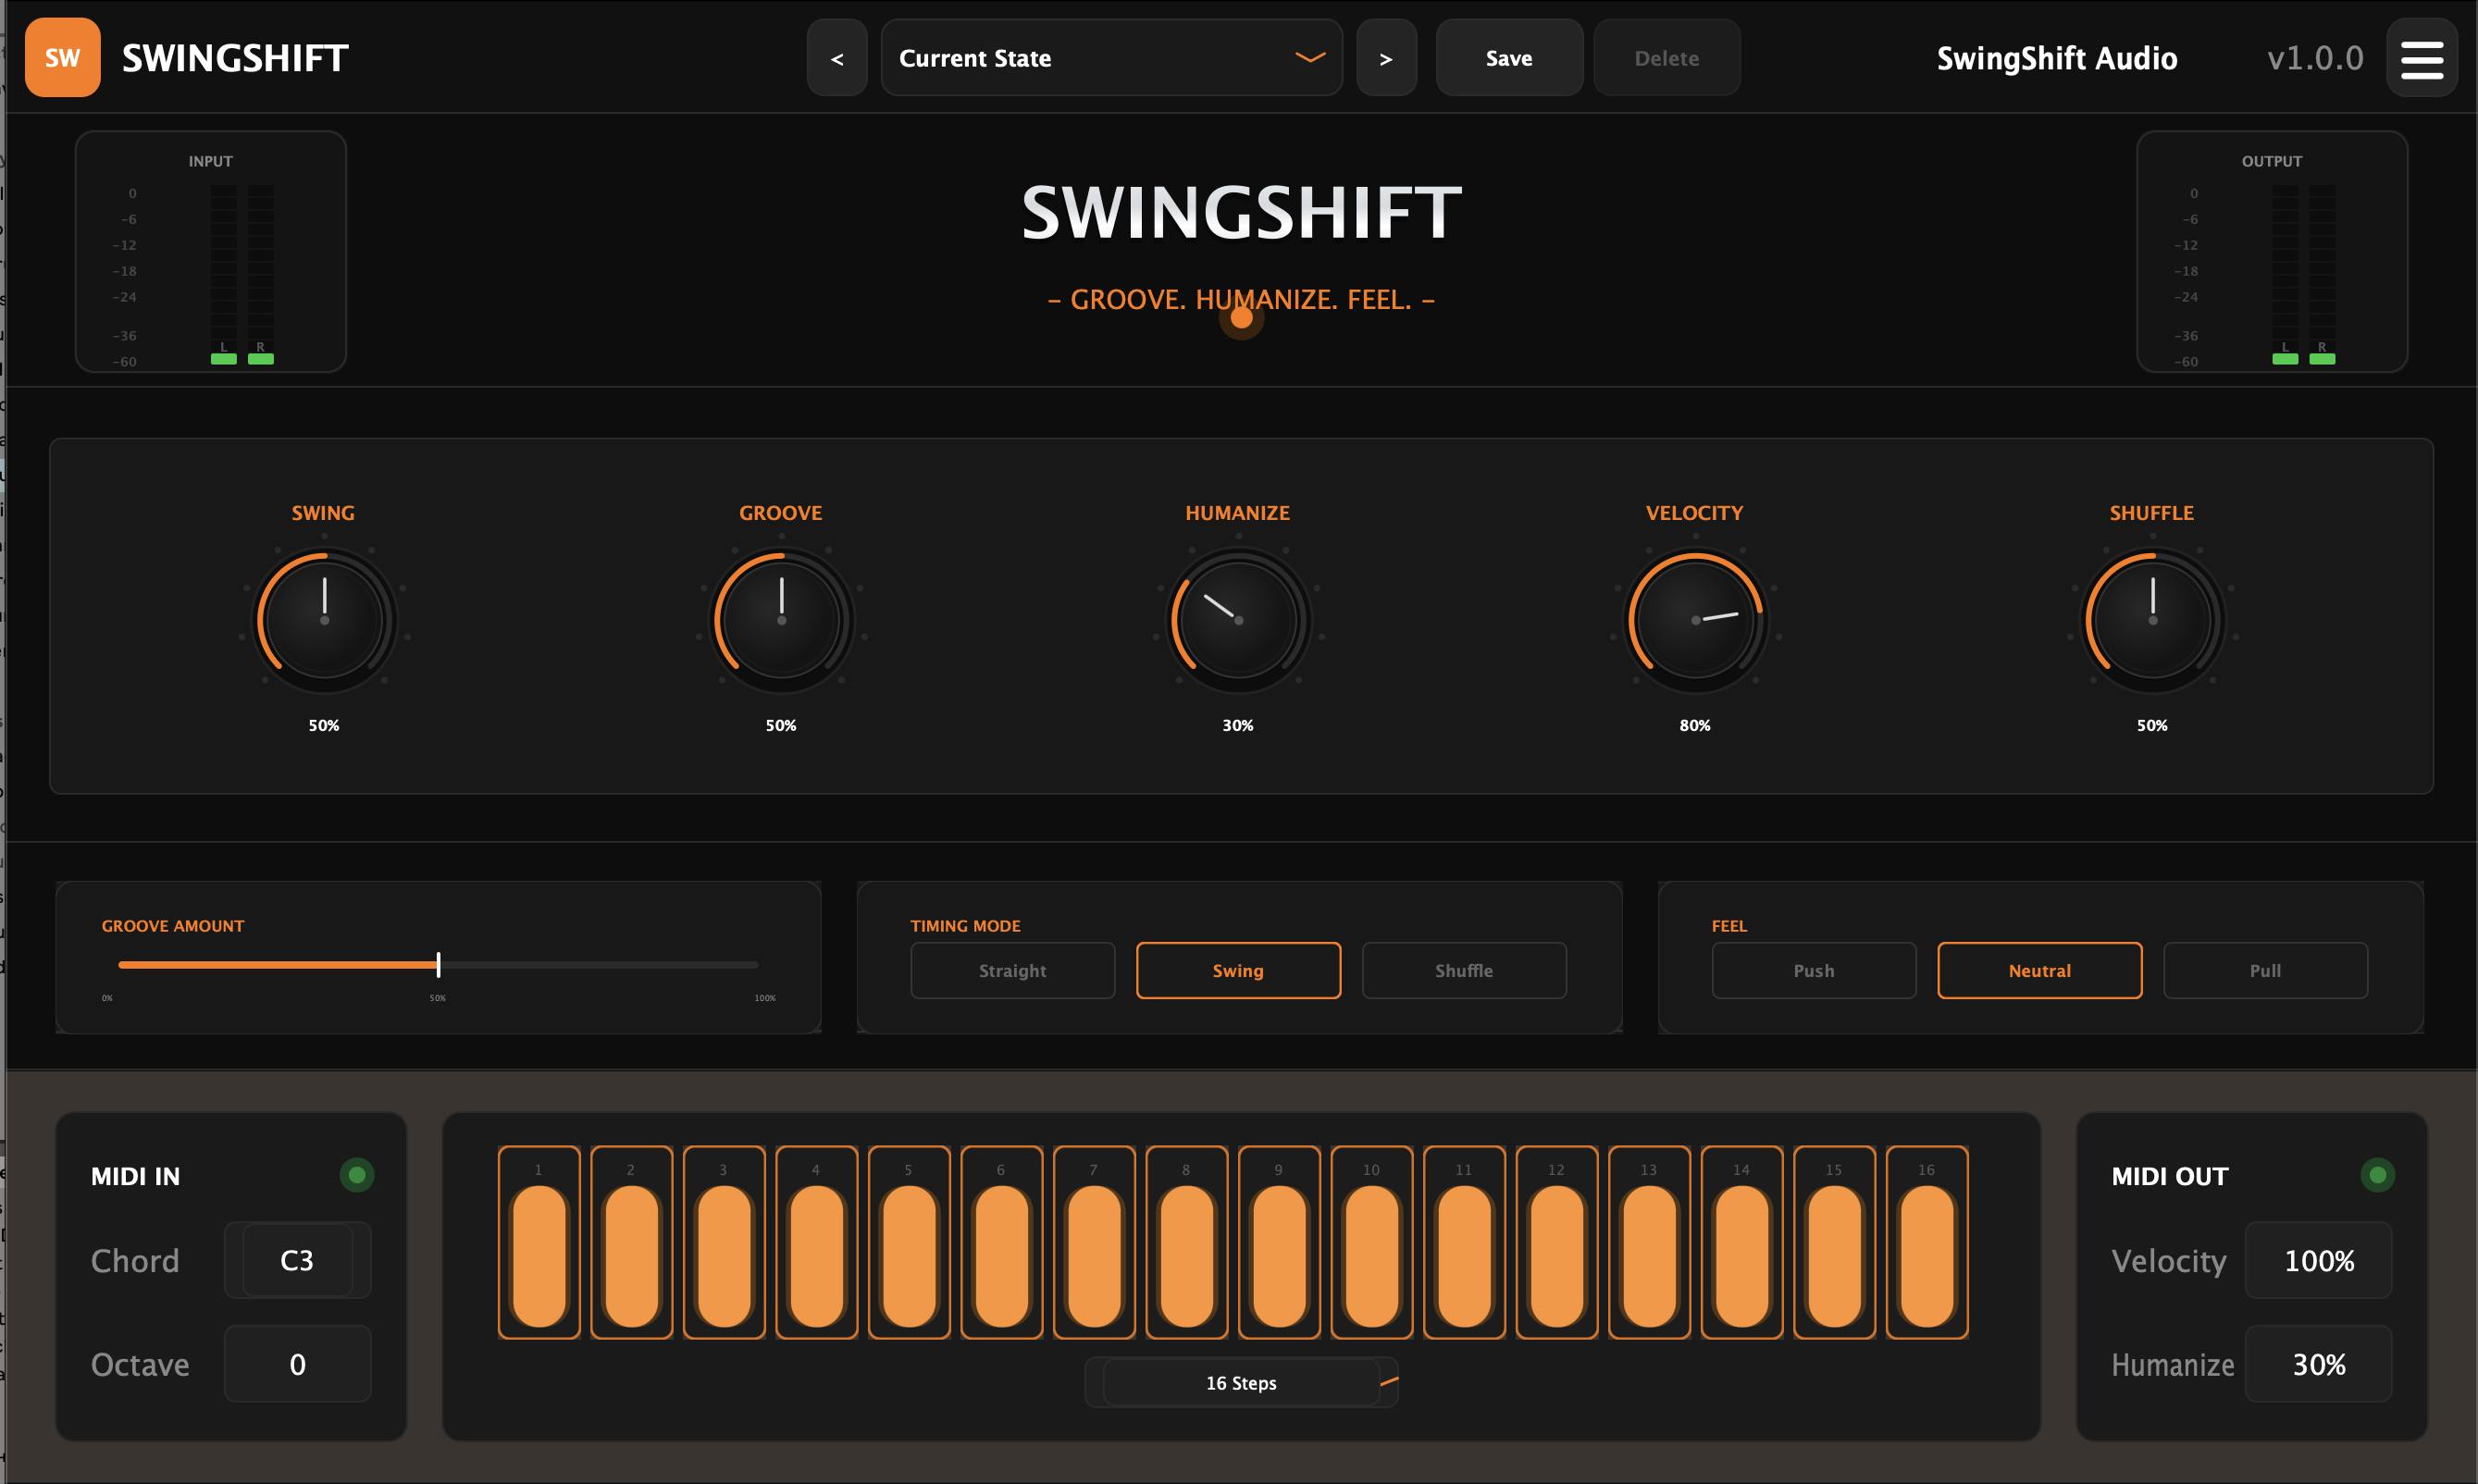The height and width of the screenshot is (1484, 2478).
Task: Select Shuffle timing mode
Action: pyautogui.click(x=1464, y=970)
